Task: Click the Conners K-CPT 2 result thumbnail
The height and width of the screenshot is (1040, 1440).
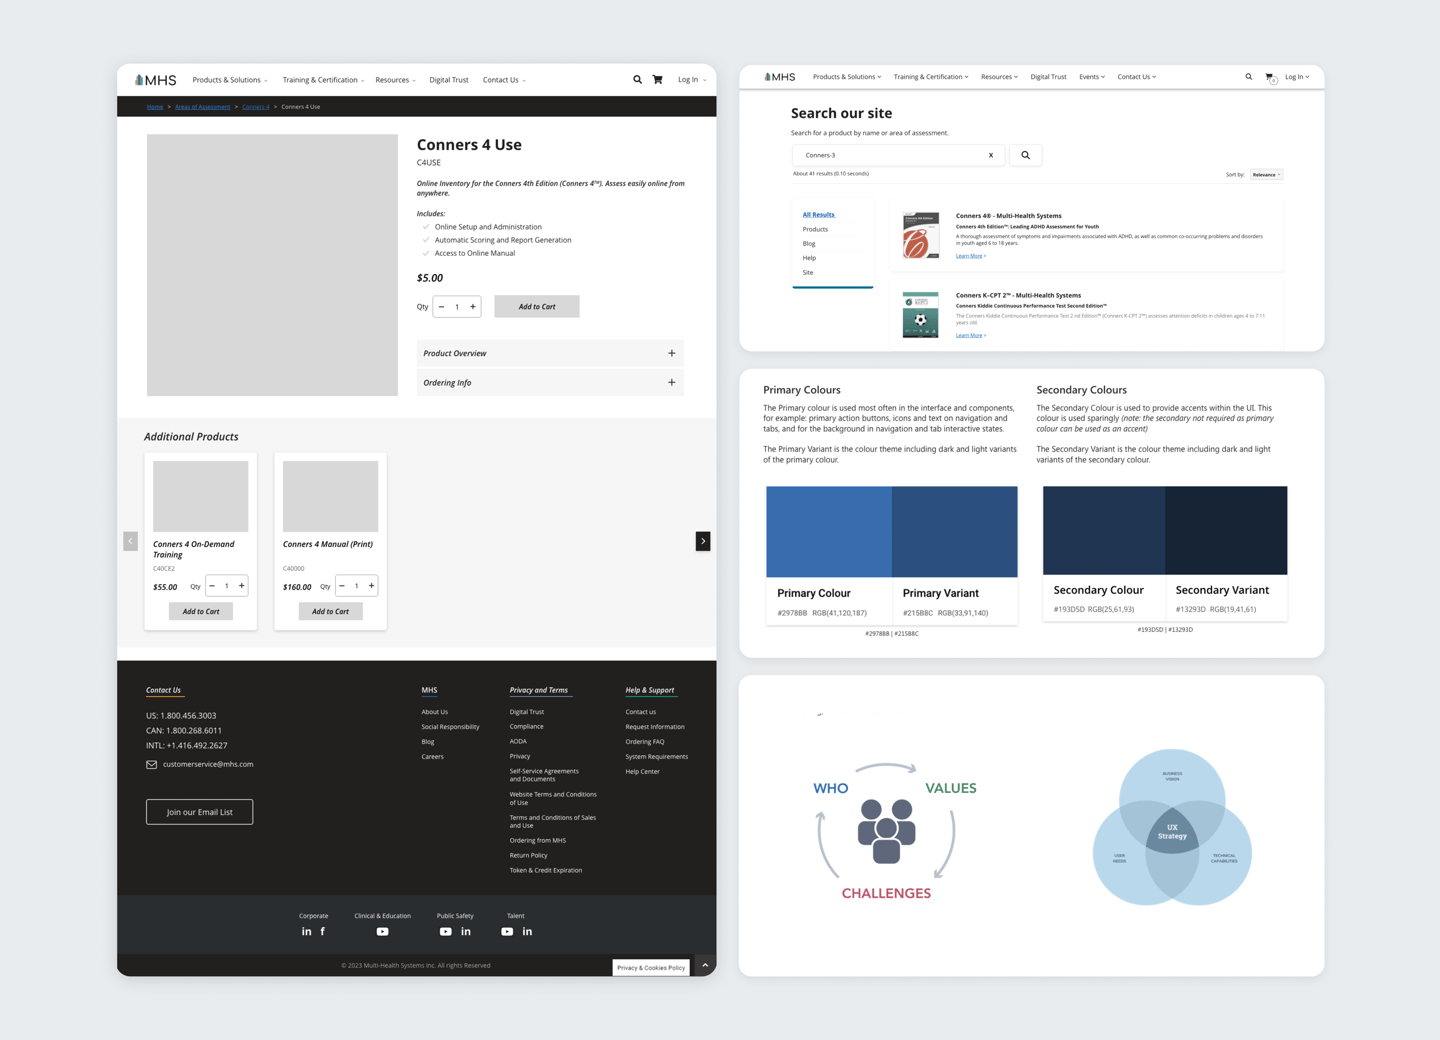Action: tap(921, 315)
